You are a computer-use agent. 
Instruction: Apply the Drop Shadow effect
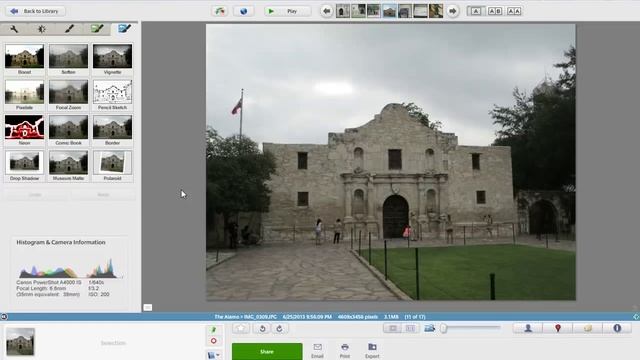24,166
